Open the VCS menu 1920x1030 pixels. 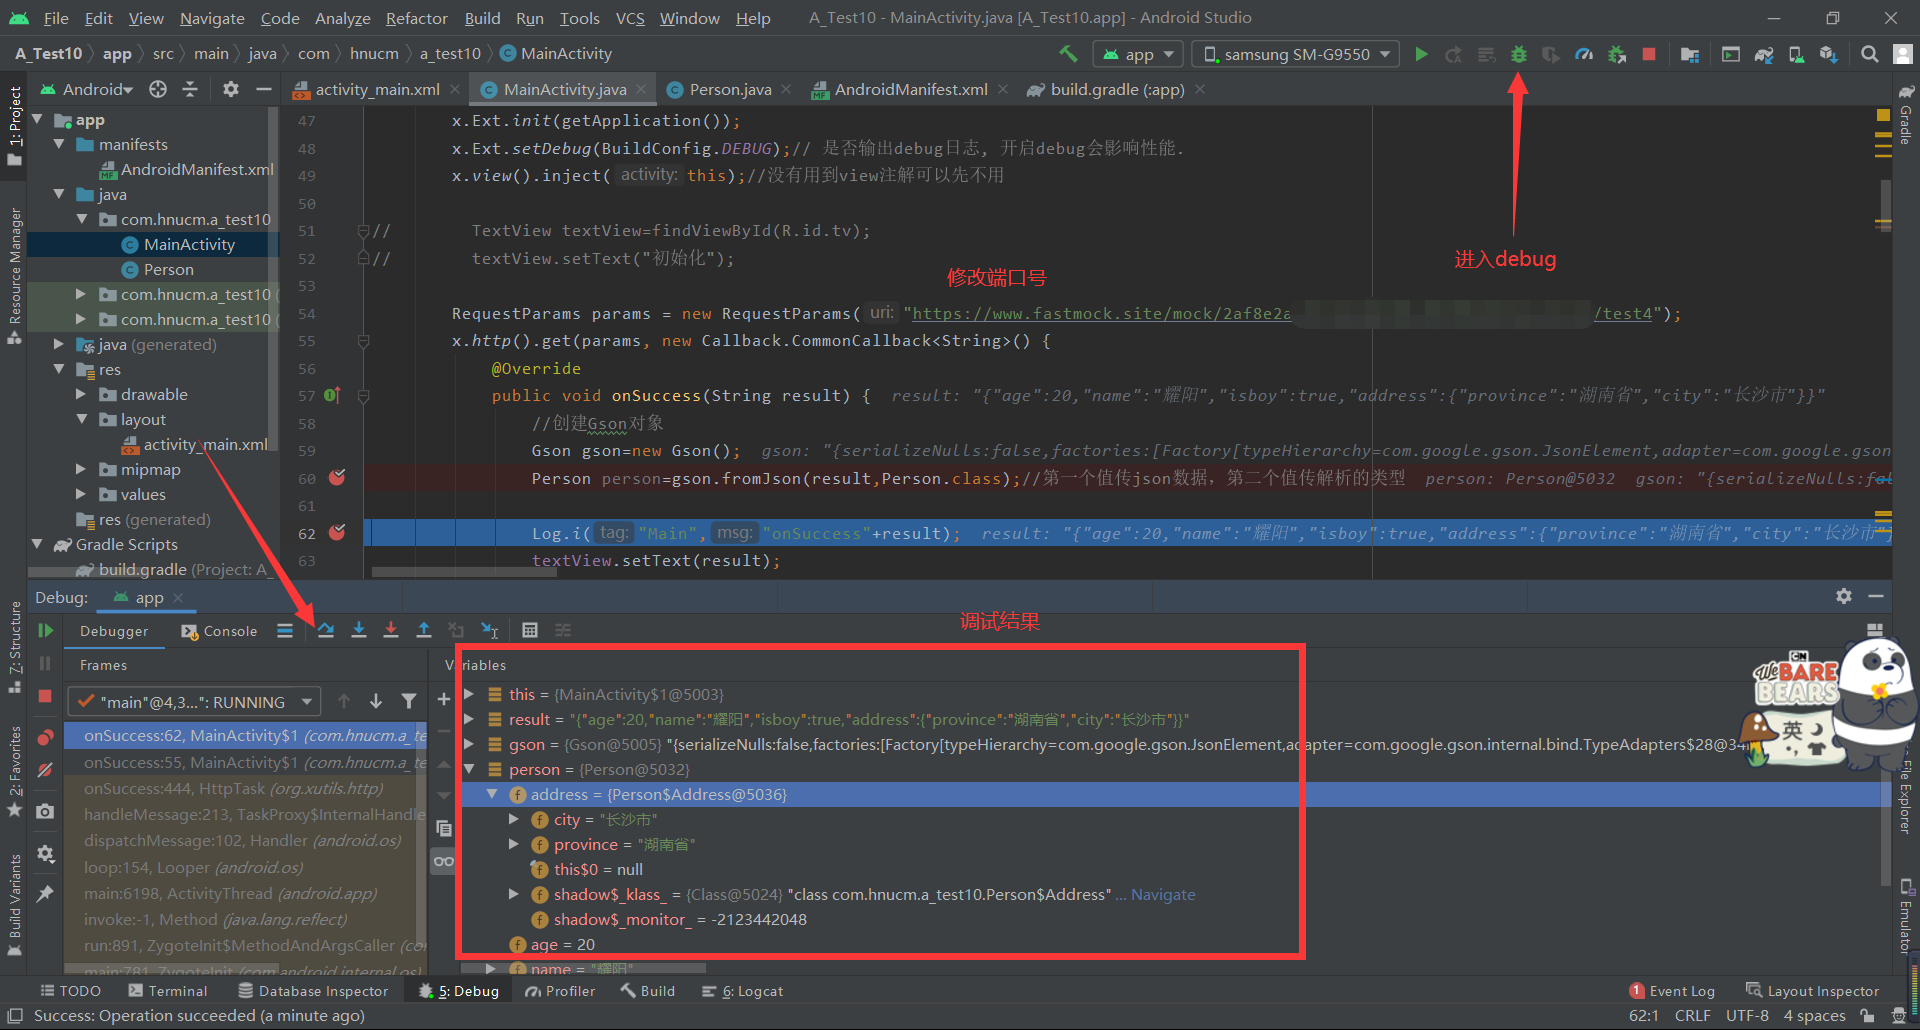[630, 18]
